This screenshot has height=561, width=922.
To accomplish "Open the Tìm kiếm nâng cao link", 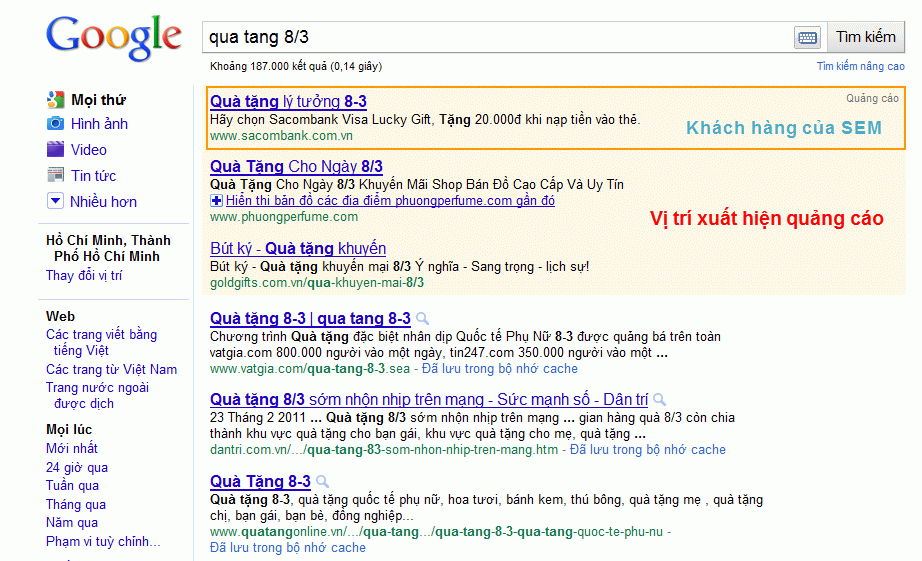I will (860, 67).
